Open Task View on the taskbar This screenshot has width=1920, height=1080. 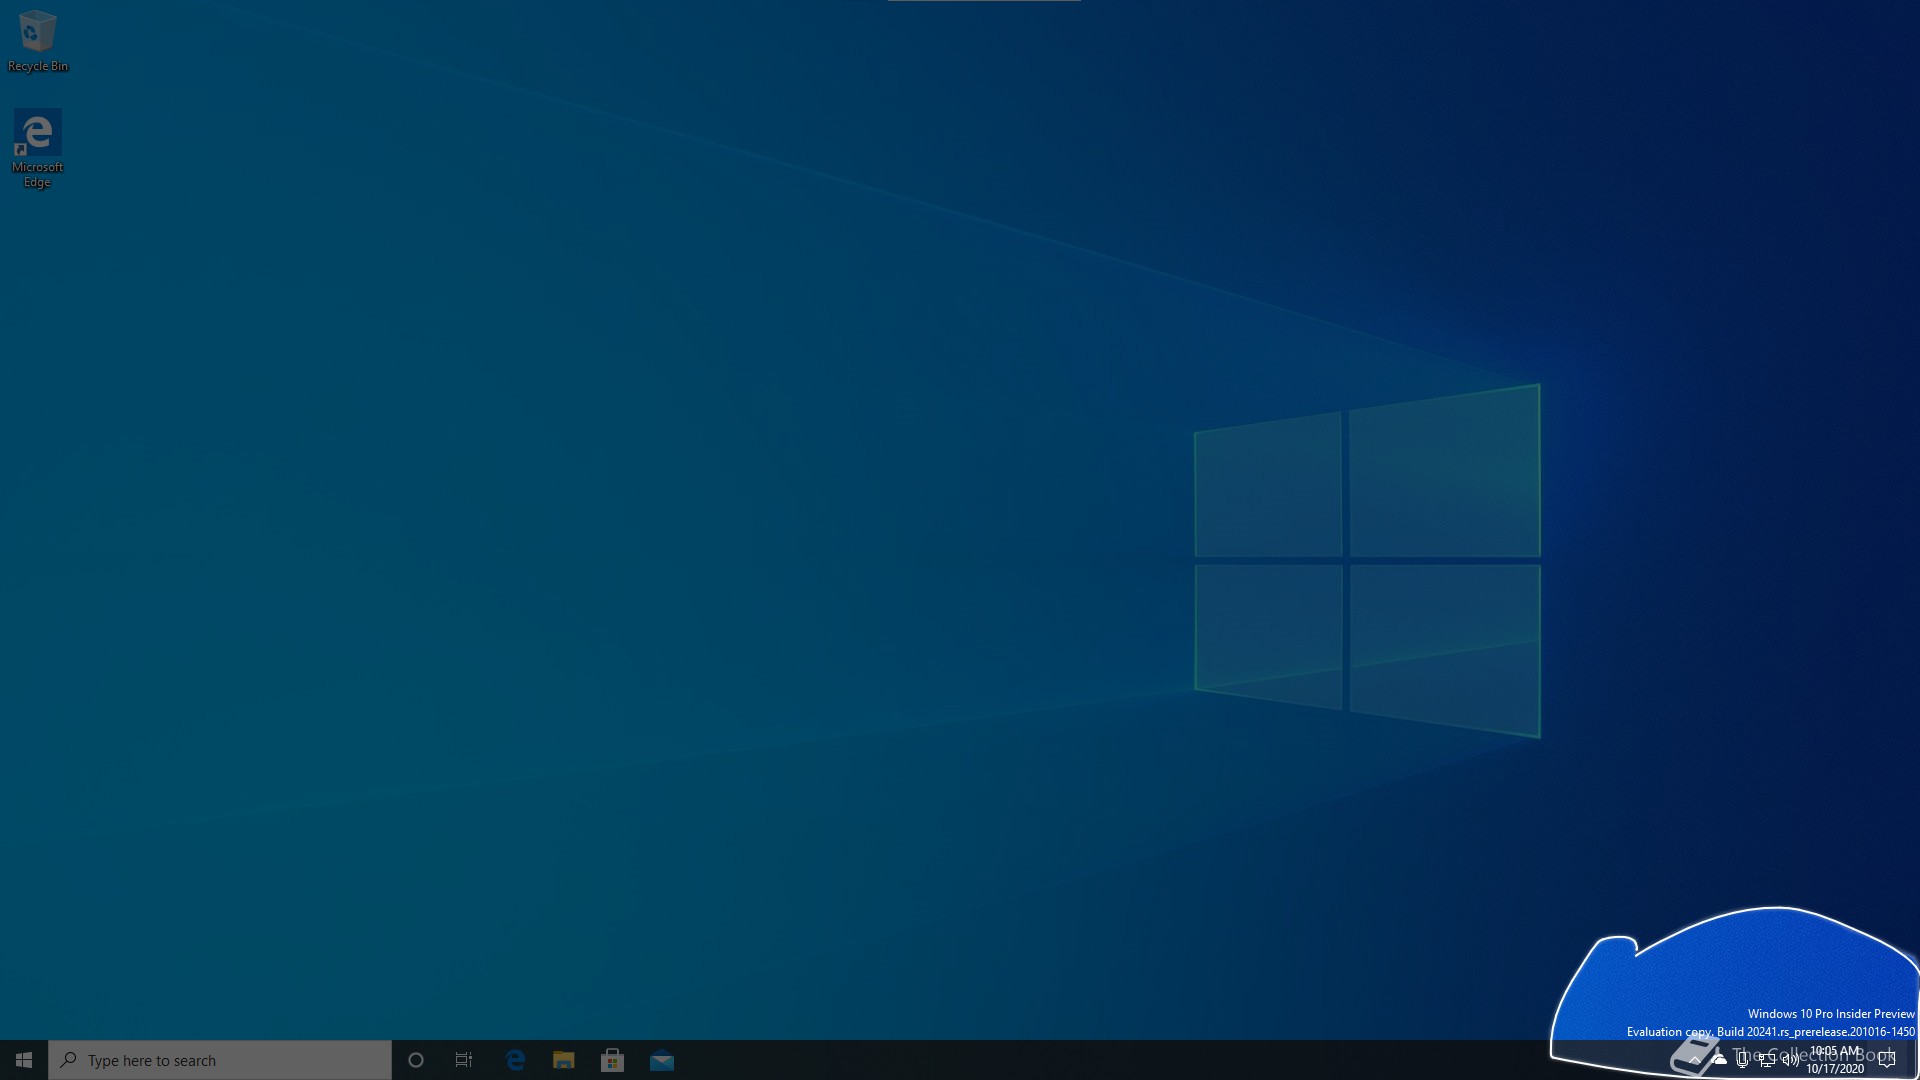point(464,1060)
